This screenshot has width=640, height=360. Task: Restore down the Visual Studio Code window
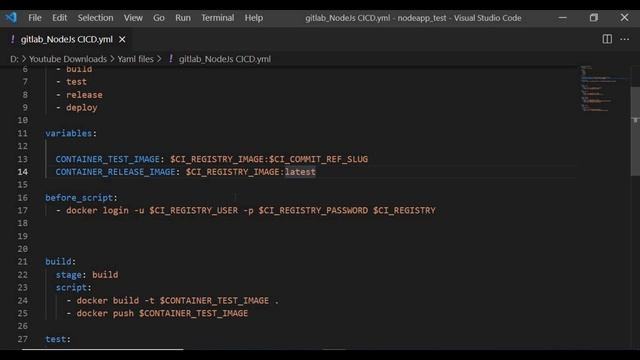click(593, 18)
